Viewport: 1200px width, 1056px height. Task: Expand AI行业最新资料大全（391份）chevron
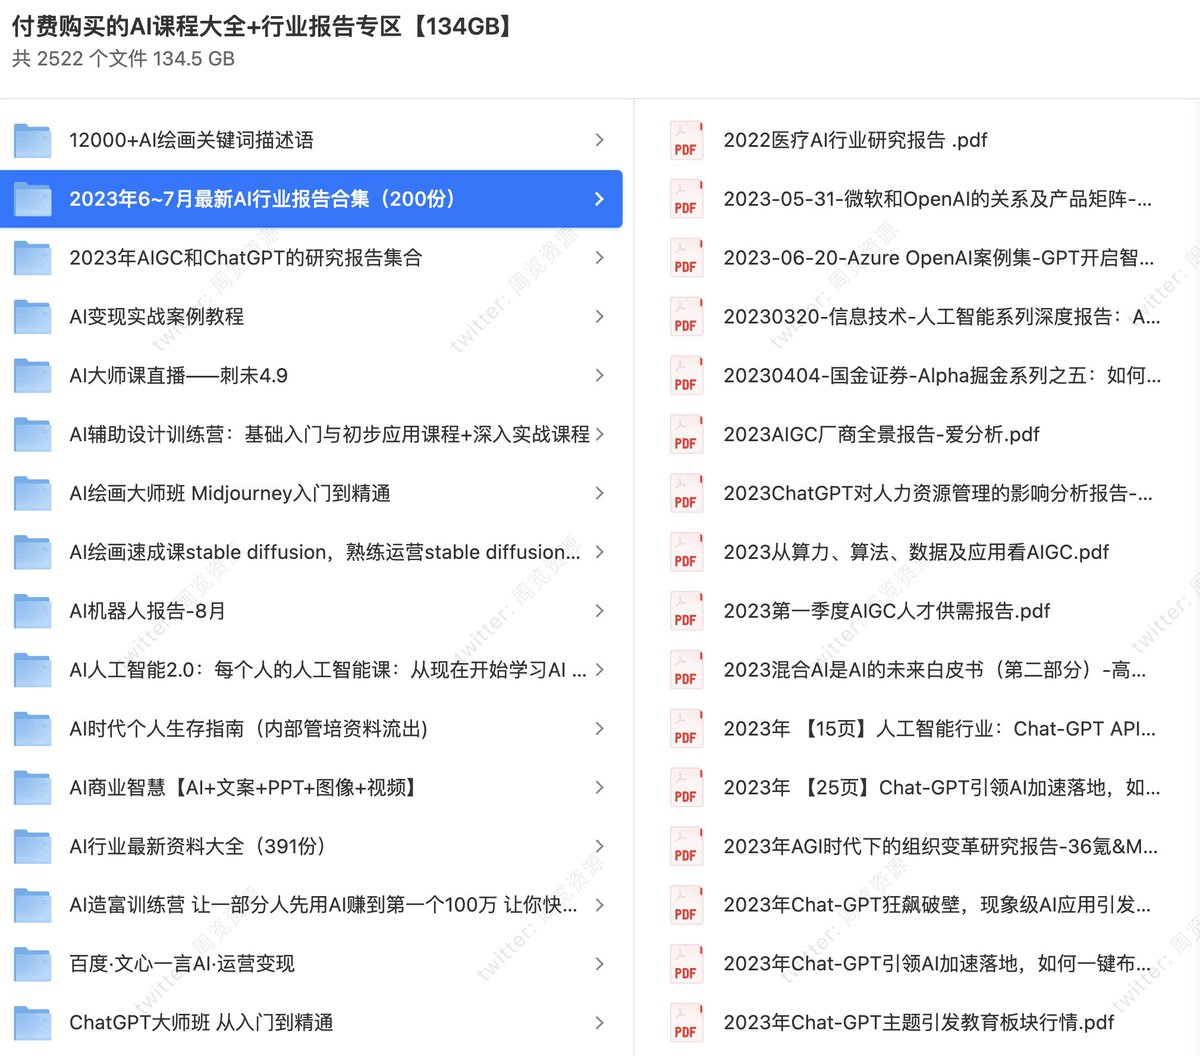(x=599, y=846)
